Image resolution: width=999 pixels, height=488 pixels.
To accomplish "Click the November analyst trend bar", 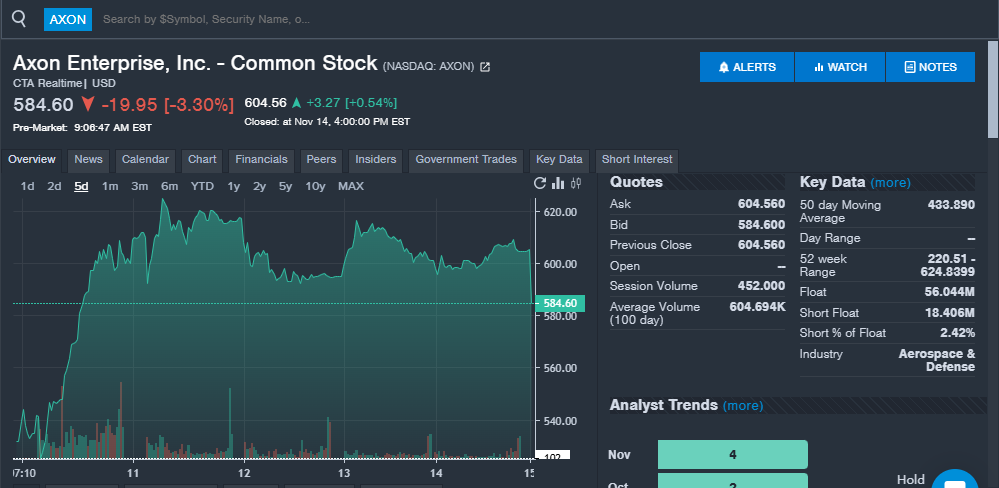I will click(732, 454).
